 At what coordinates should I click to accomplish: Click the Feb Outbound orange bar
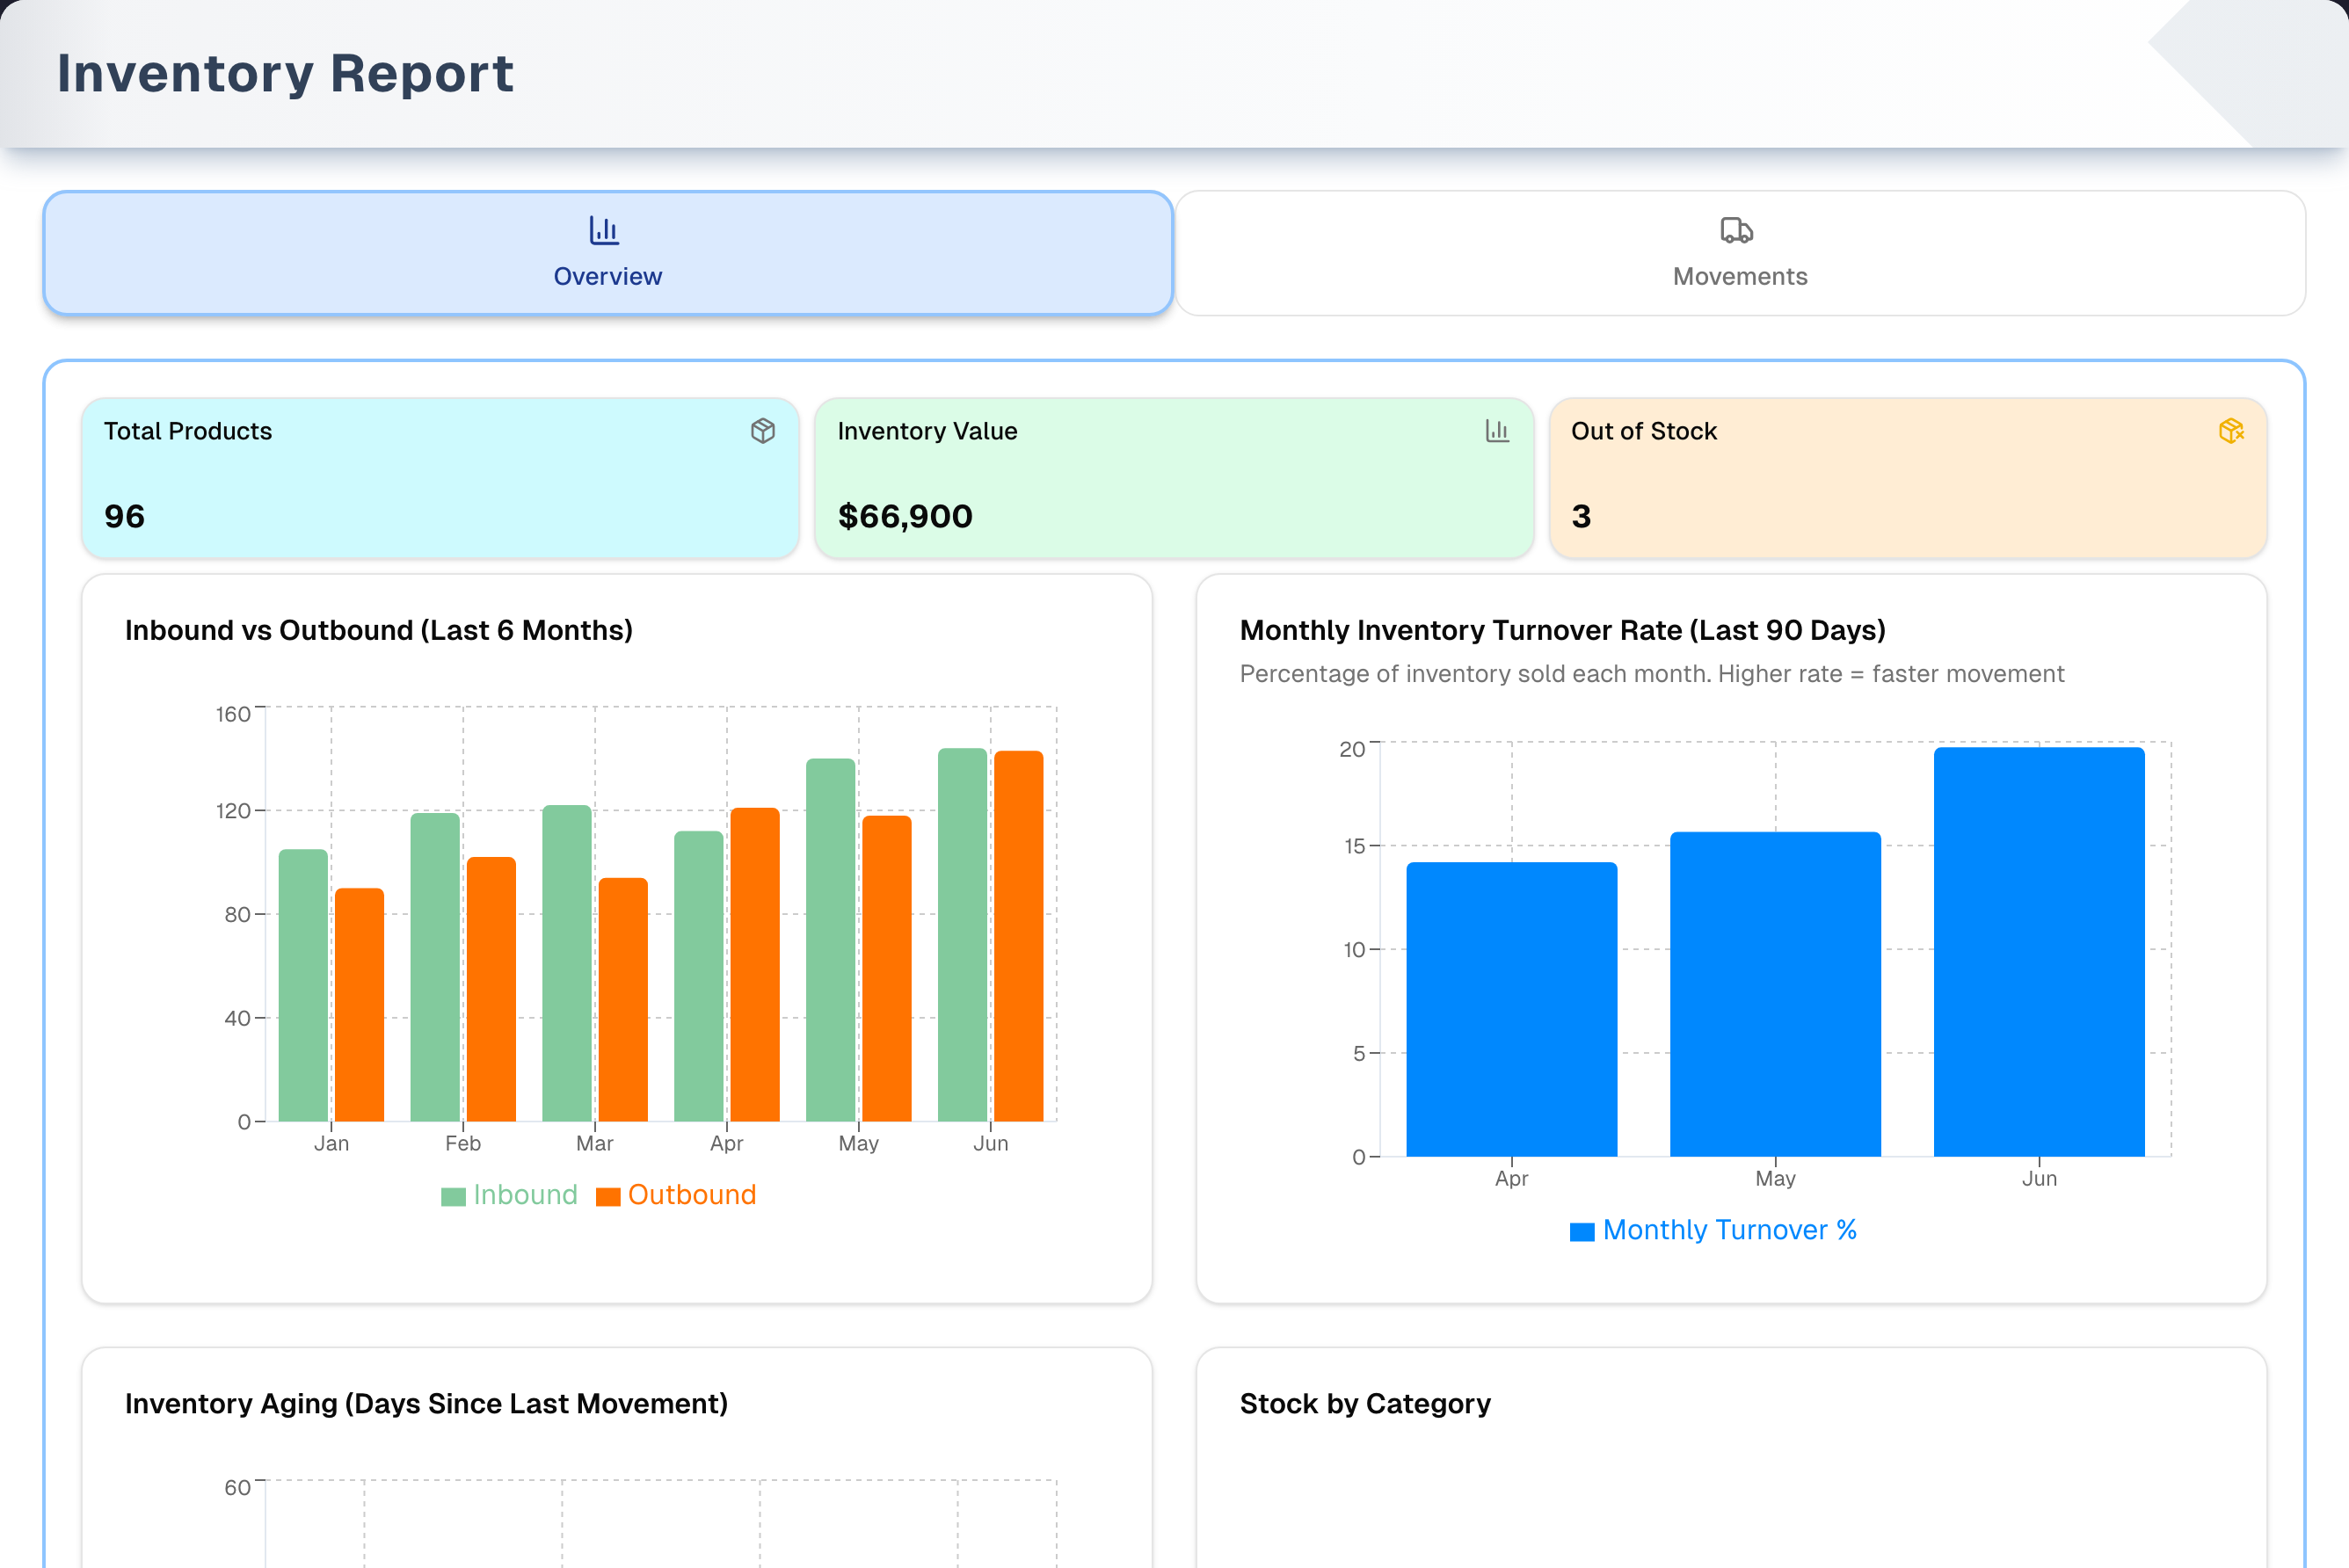pyautogui.click(x=491, y=989)
